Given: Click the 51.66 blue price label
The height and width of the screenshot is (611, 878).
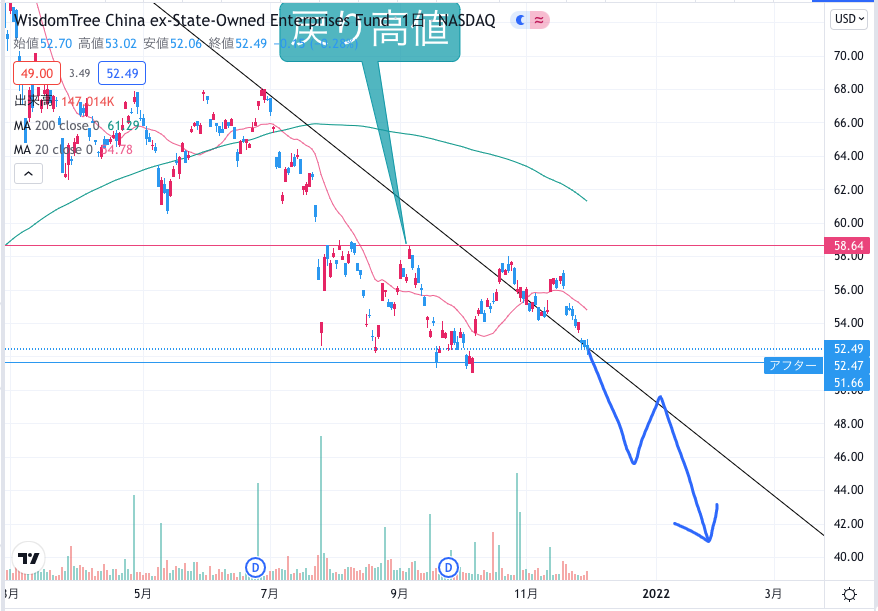Looking at the screenshot, I should (x=847, y=383).
